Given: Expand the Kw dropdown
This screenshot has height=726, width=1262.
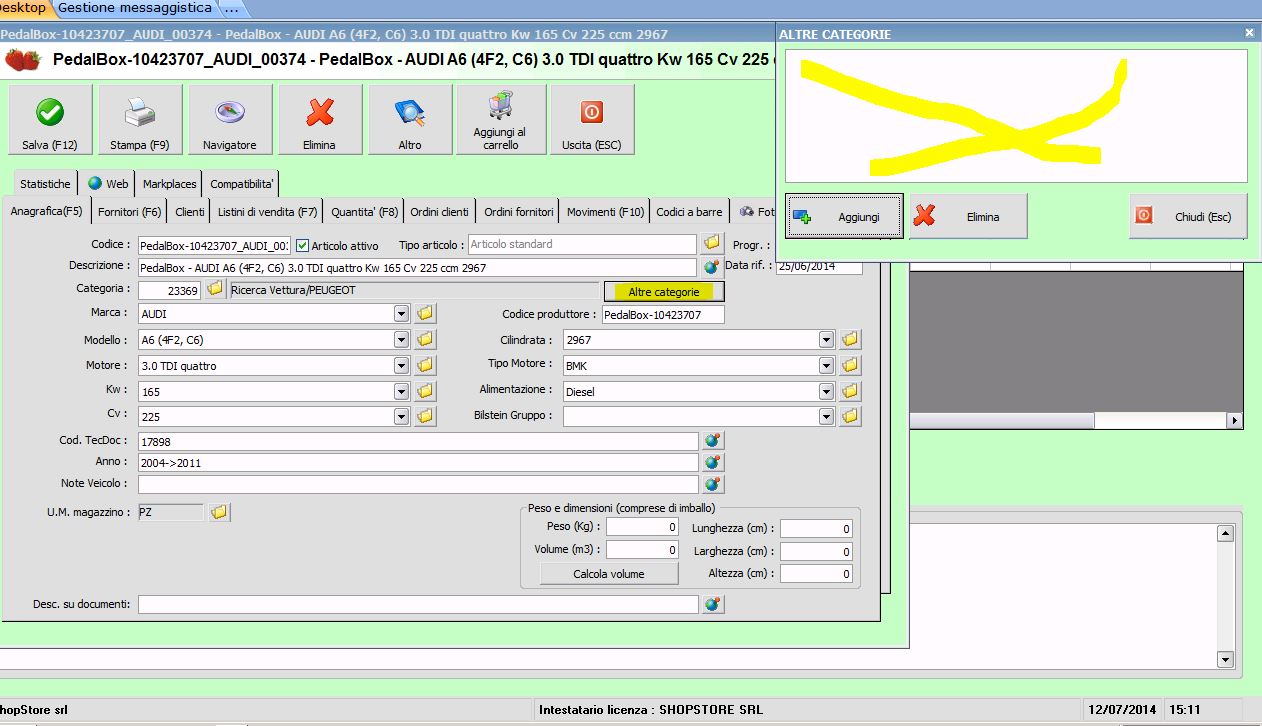Looking at the screenshot, I should tap(401, 391).
